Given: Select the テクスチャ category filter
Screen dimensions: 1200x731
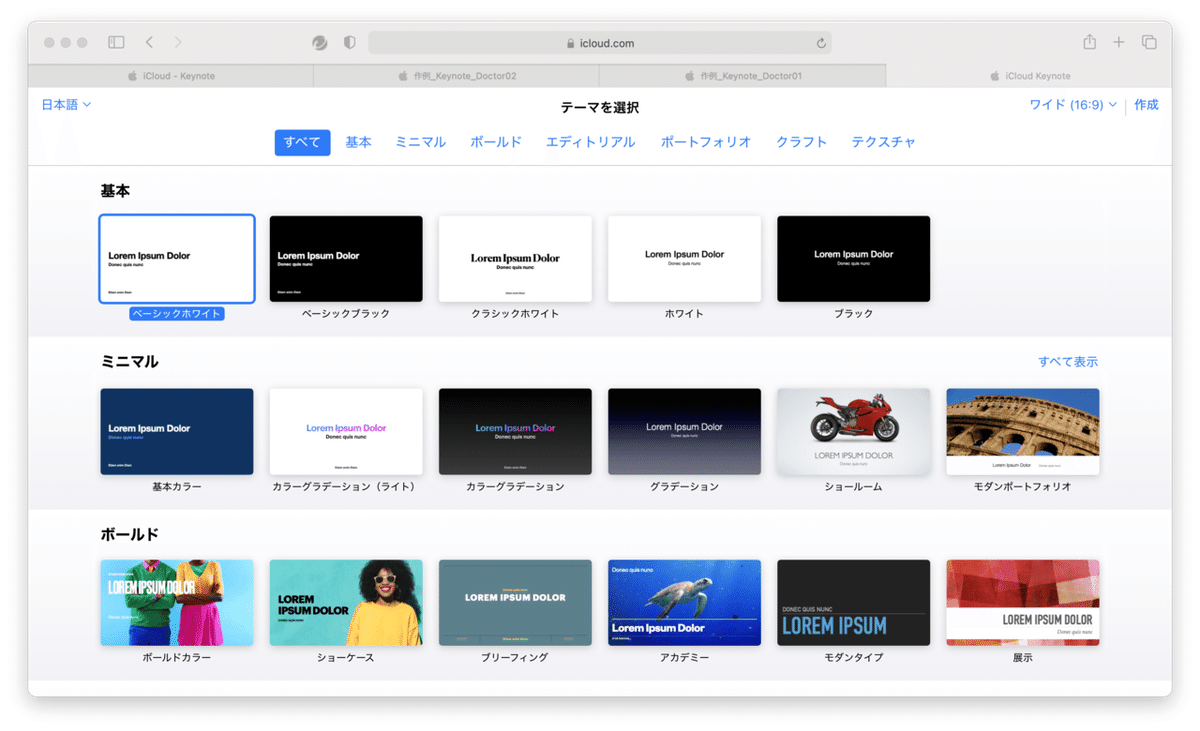Looking at the screenshot, I should 883,142.
